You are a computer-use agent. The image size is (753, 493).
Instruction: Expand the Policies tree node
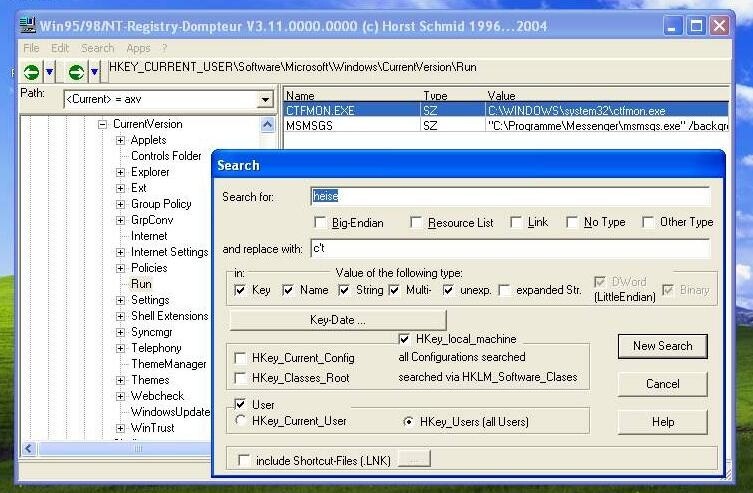coord(120,268)
